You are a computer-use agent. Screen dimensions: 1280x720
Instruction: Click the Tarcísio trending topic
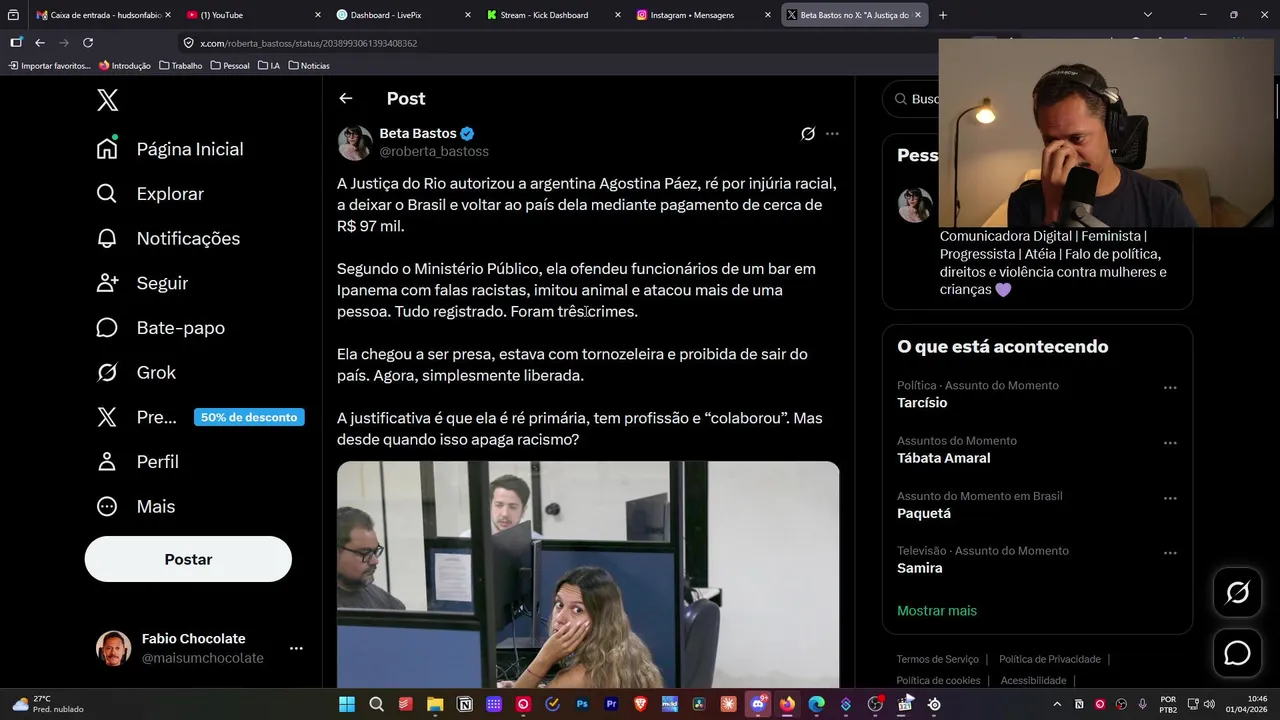pos(922,403)
